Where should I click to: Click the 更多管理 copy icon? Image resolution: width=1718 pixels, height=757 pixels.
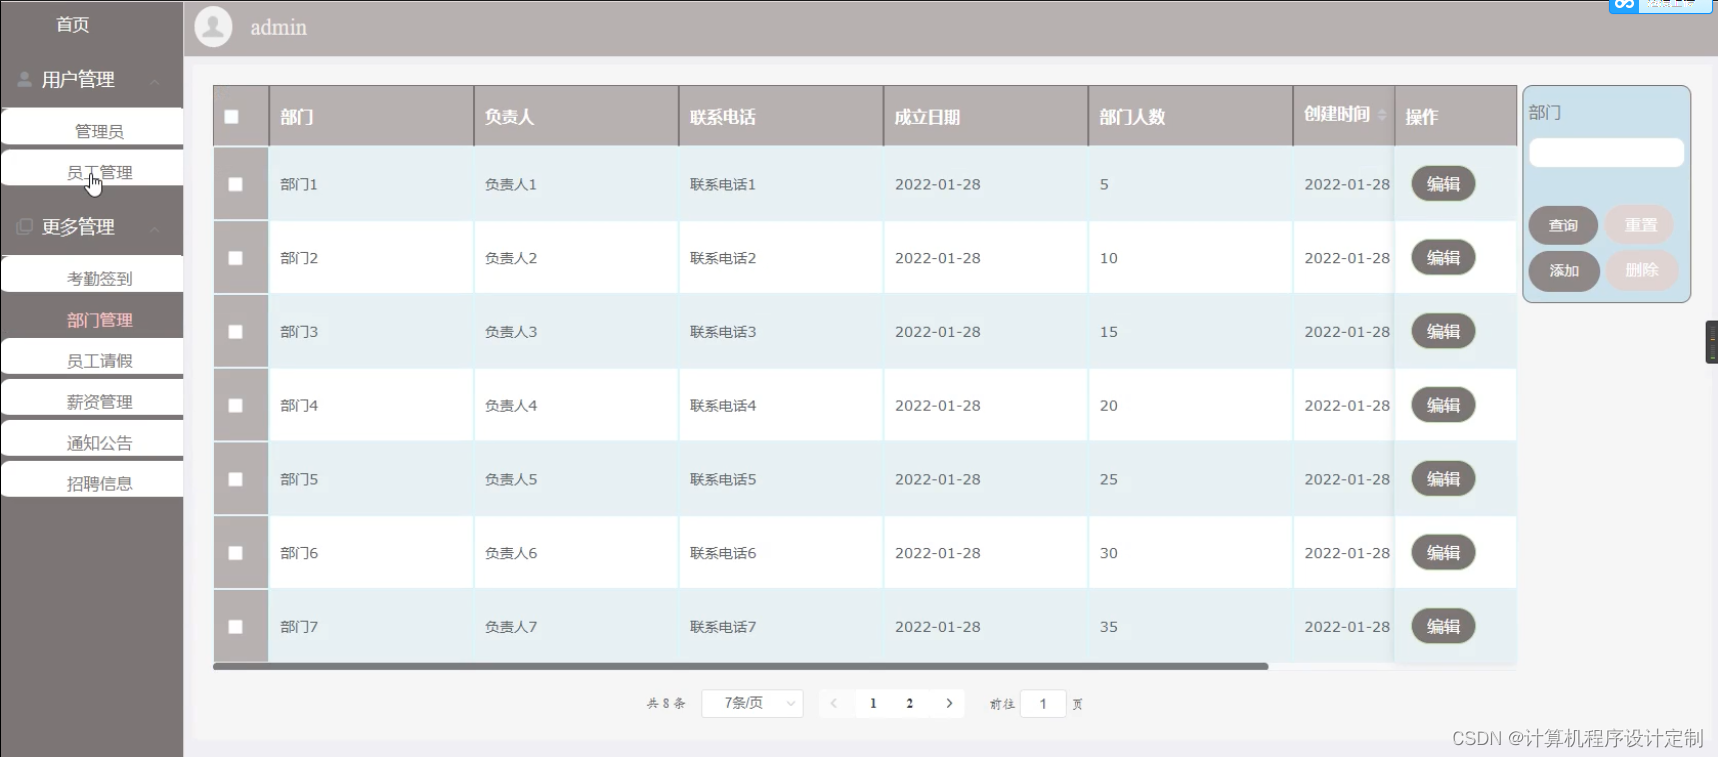tap(25, 227)
